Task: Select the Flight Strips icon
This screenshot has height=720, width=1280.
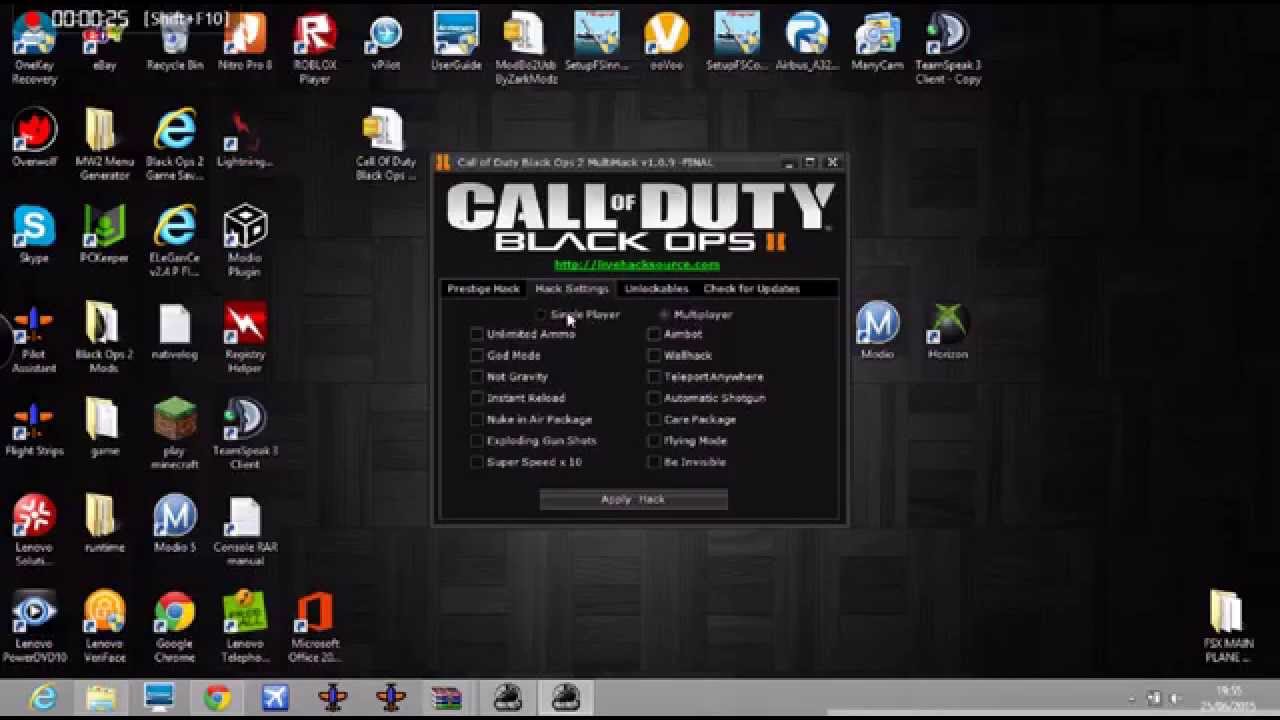Action: 34,428
